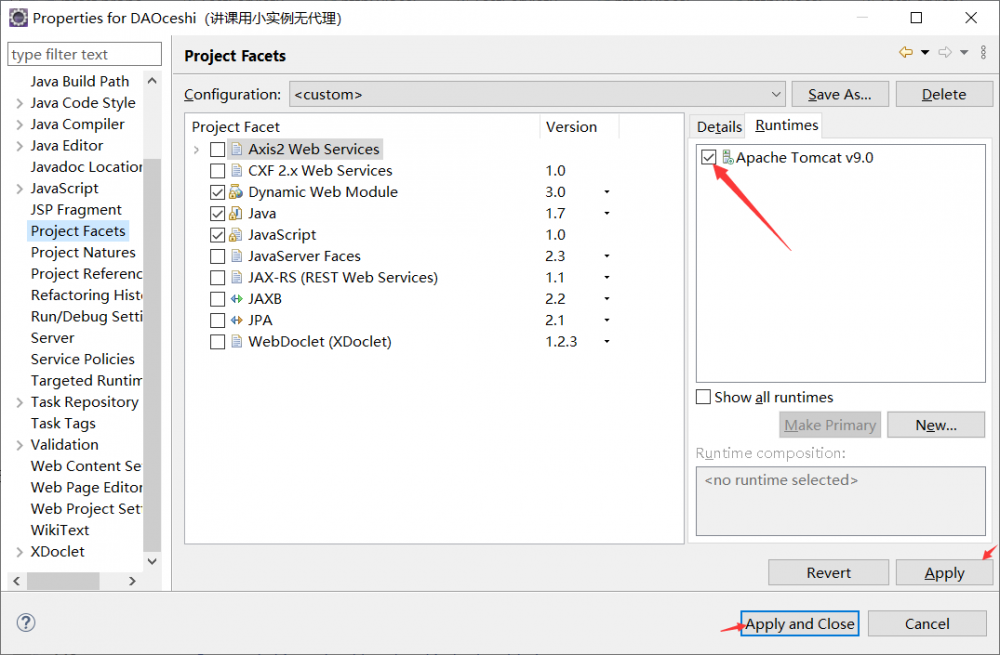
Task: Open the Configuration combo box
Action: [x=537, y=94]
